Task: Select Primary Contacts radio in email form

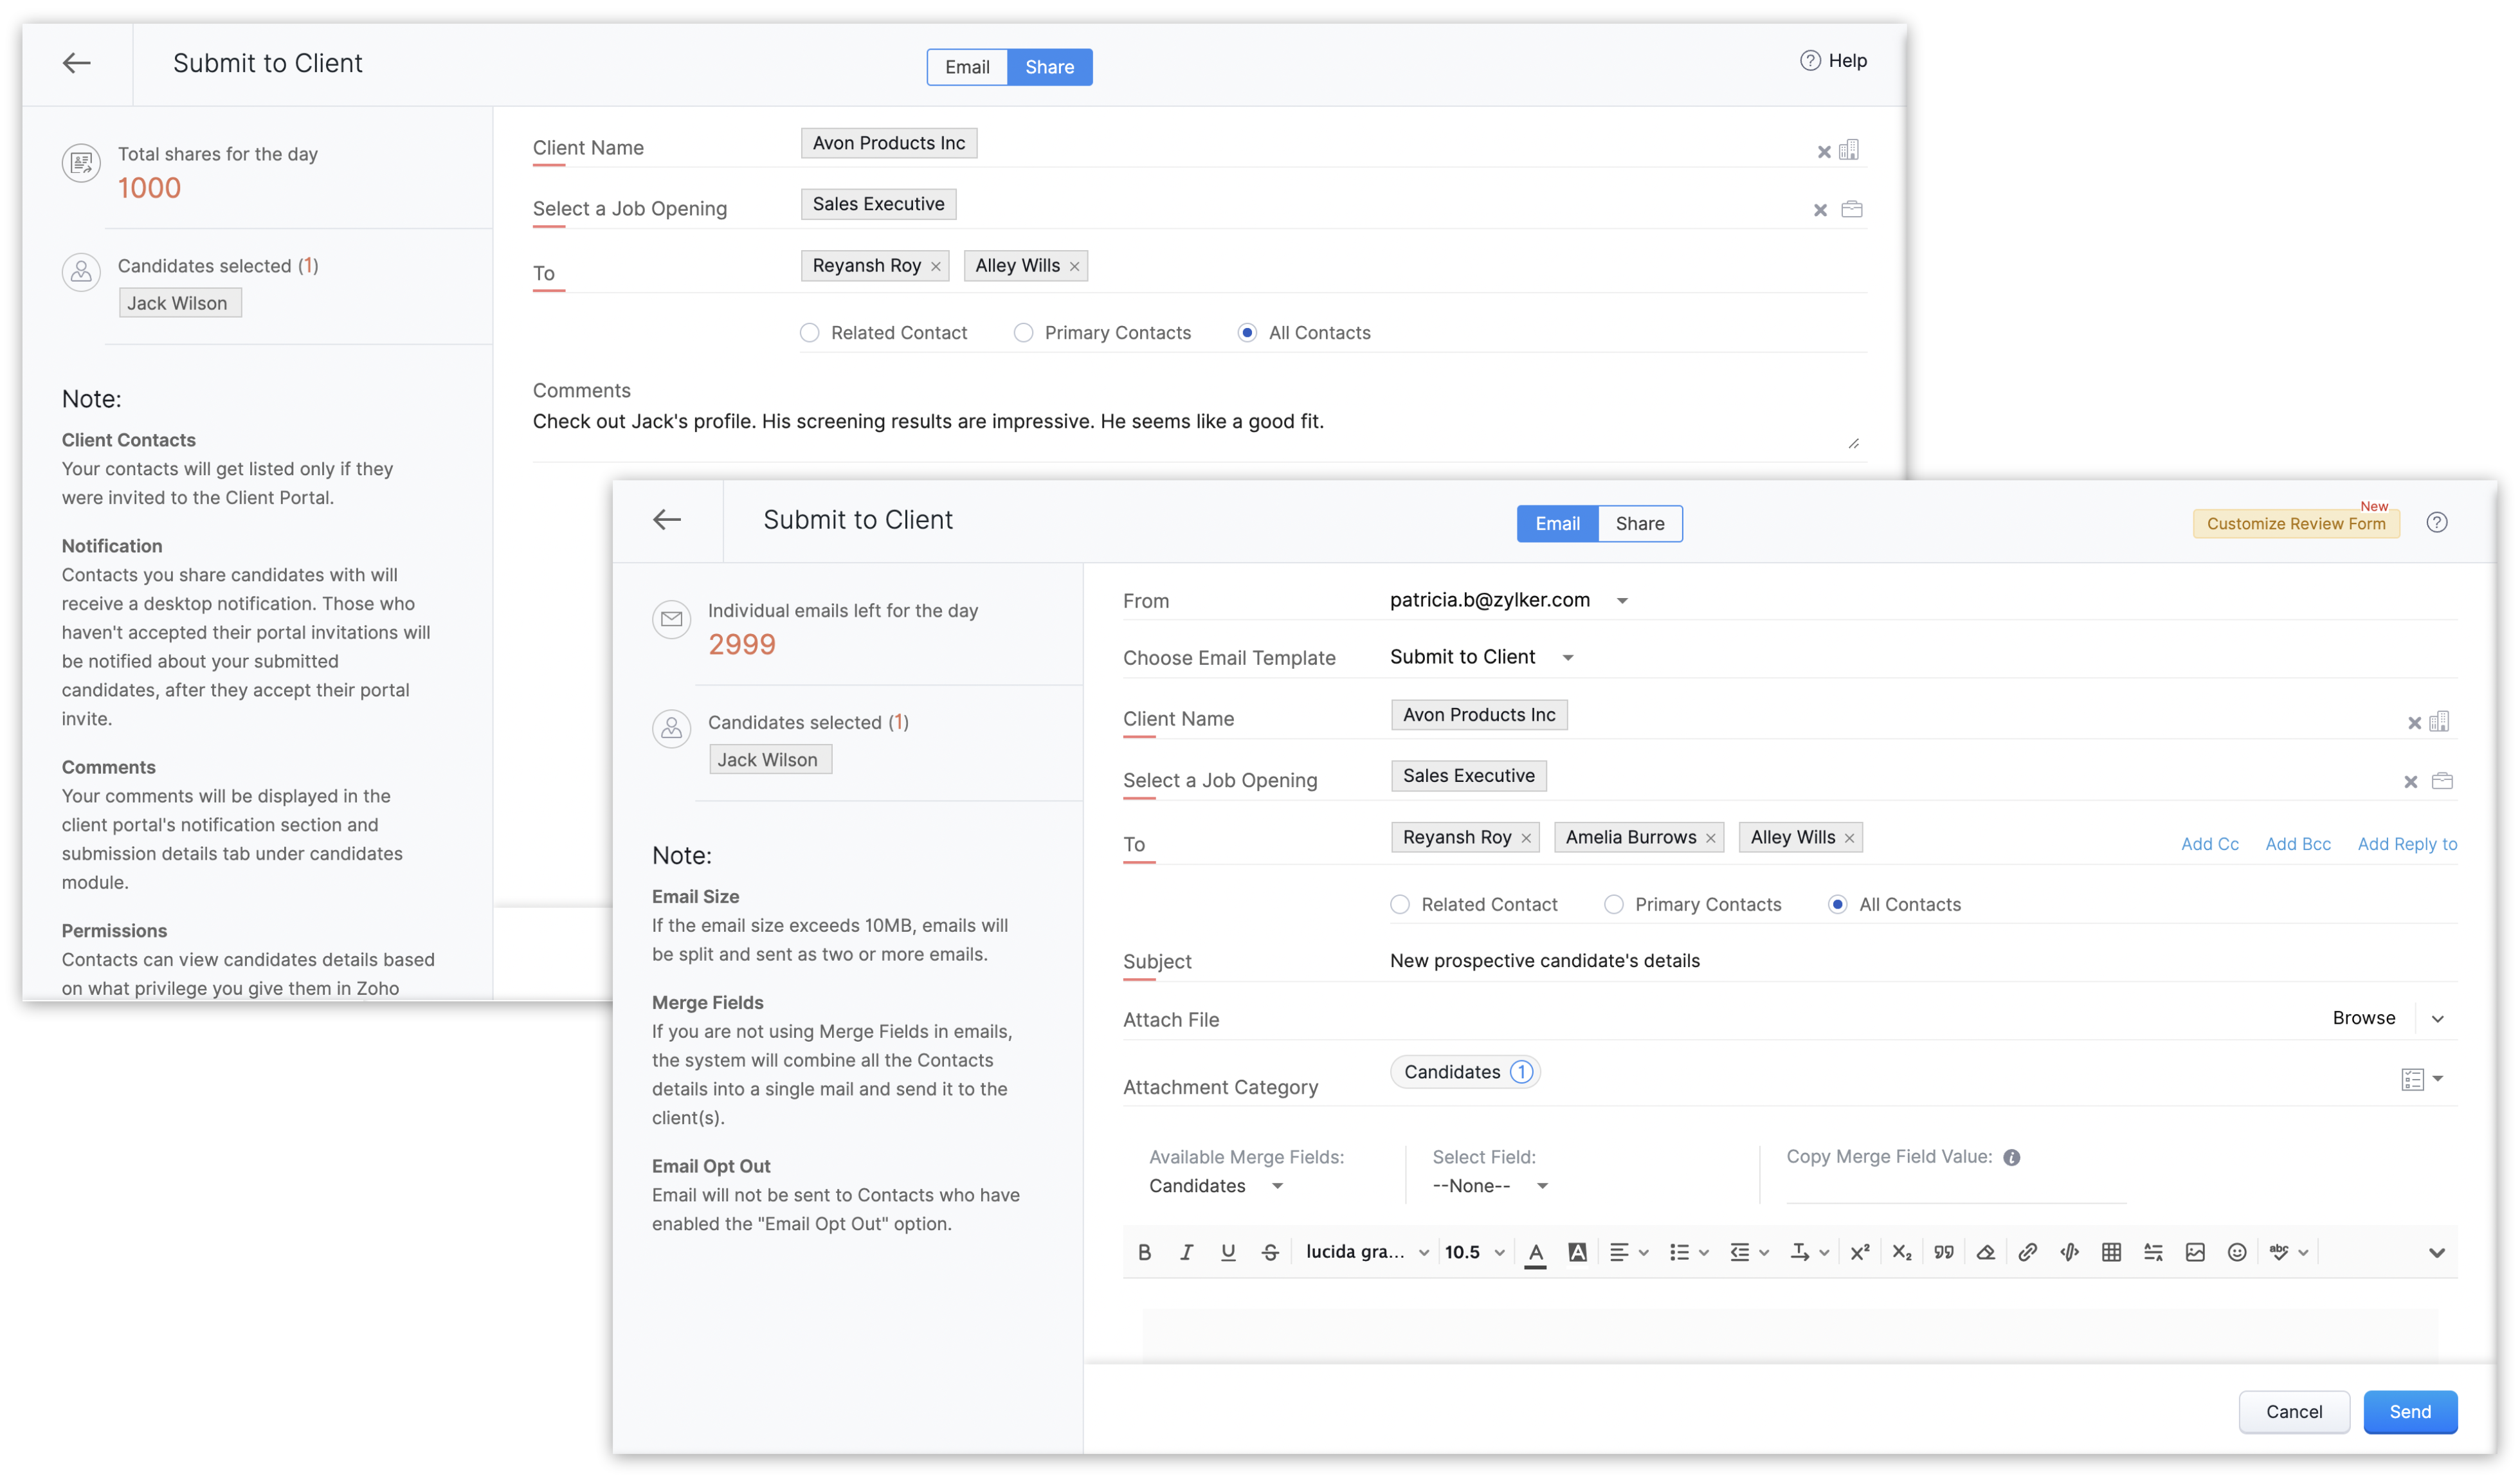Action: click(1613, 904)
